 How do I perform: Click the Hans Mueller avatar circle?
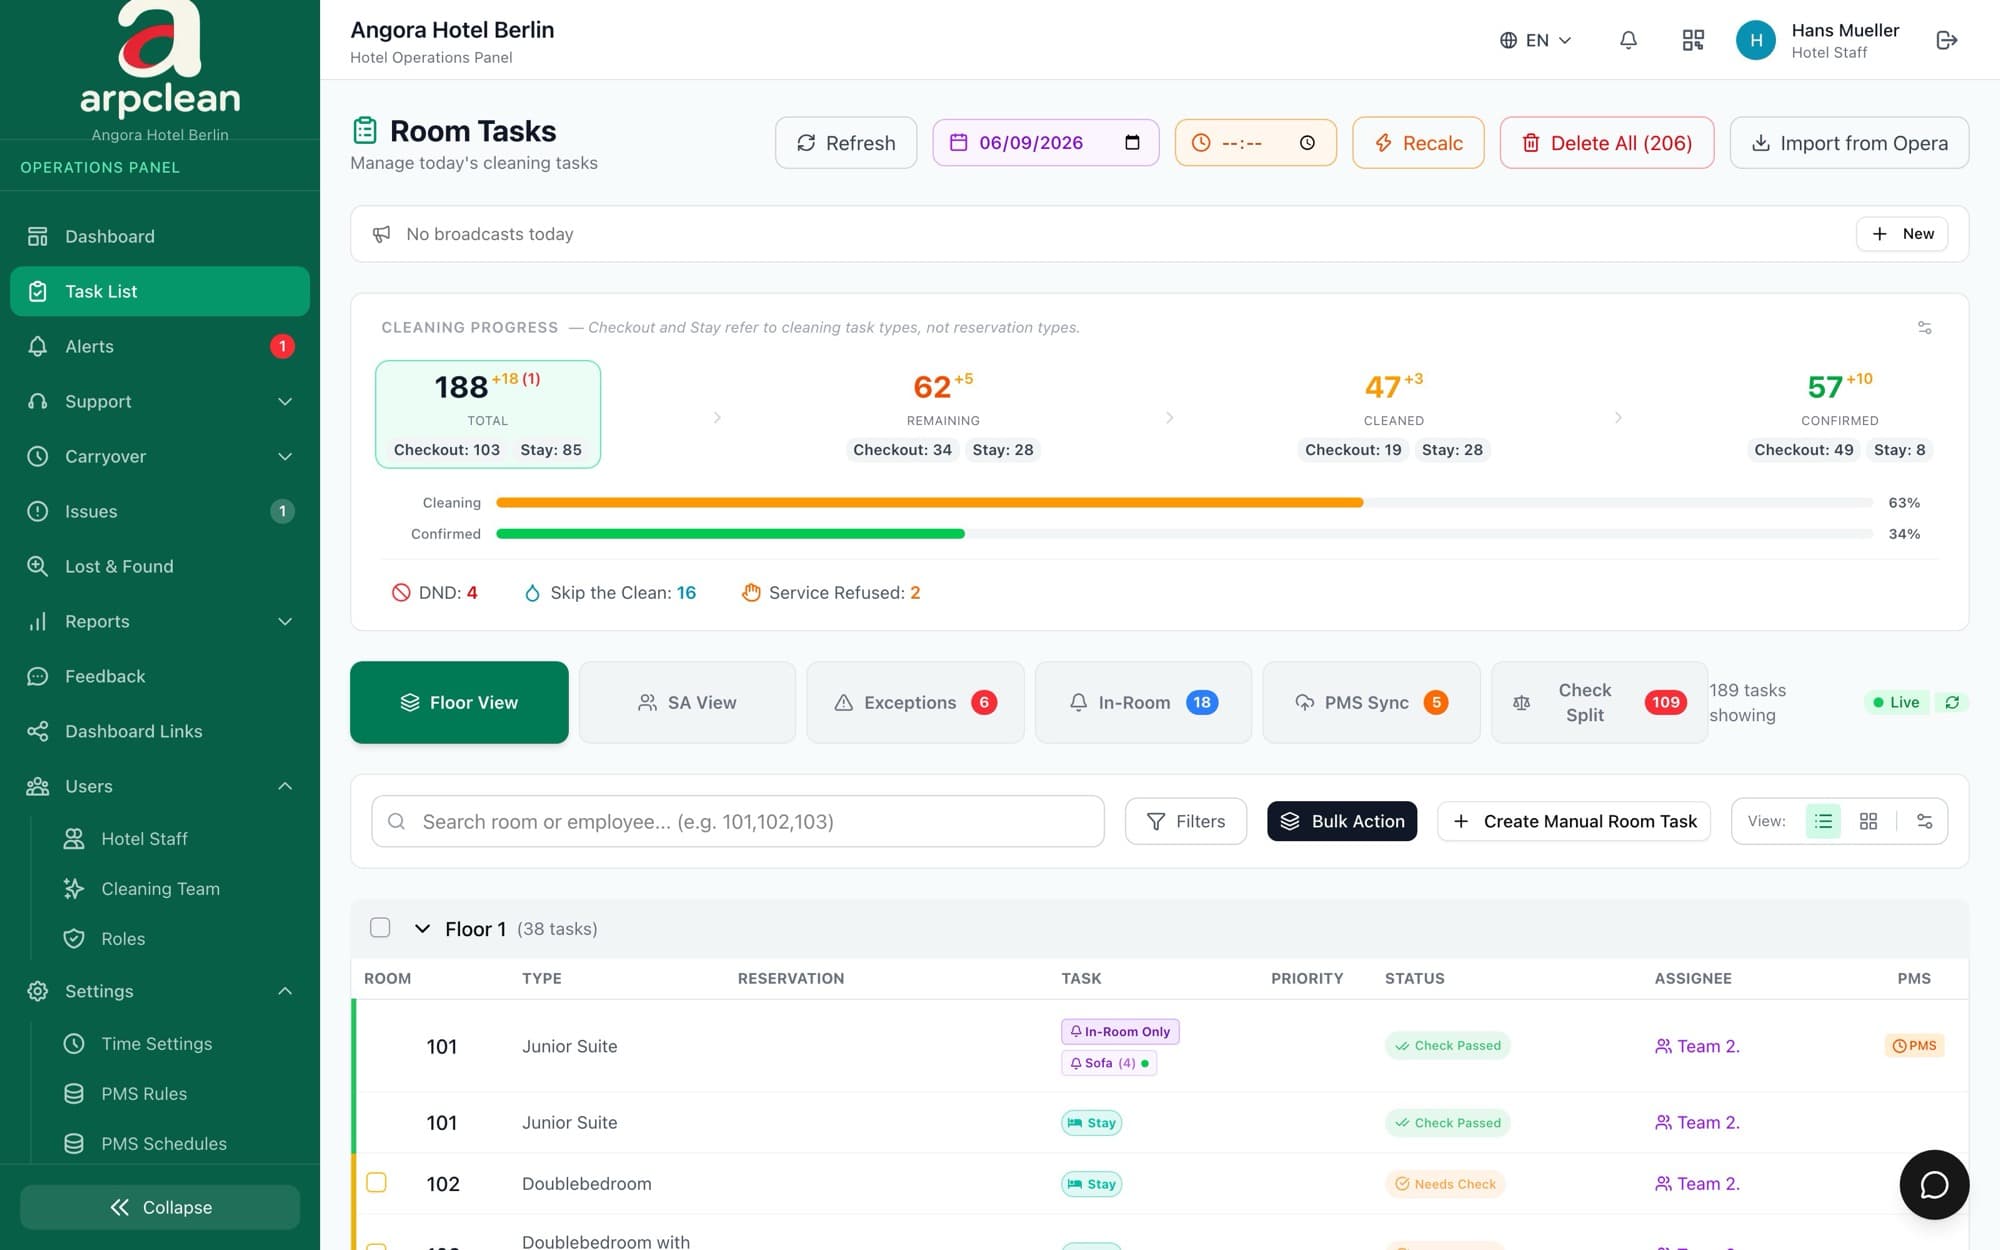1755,40
